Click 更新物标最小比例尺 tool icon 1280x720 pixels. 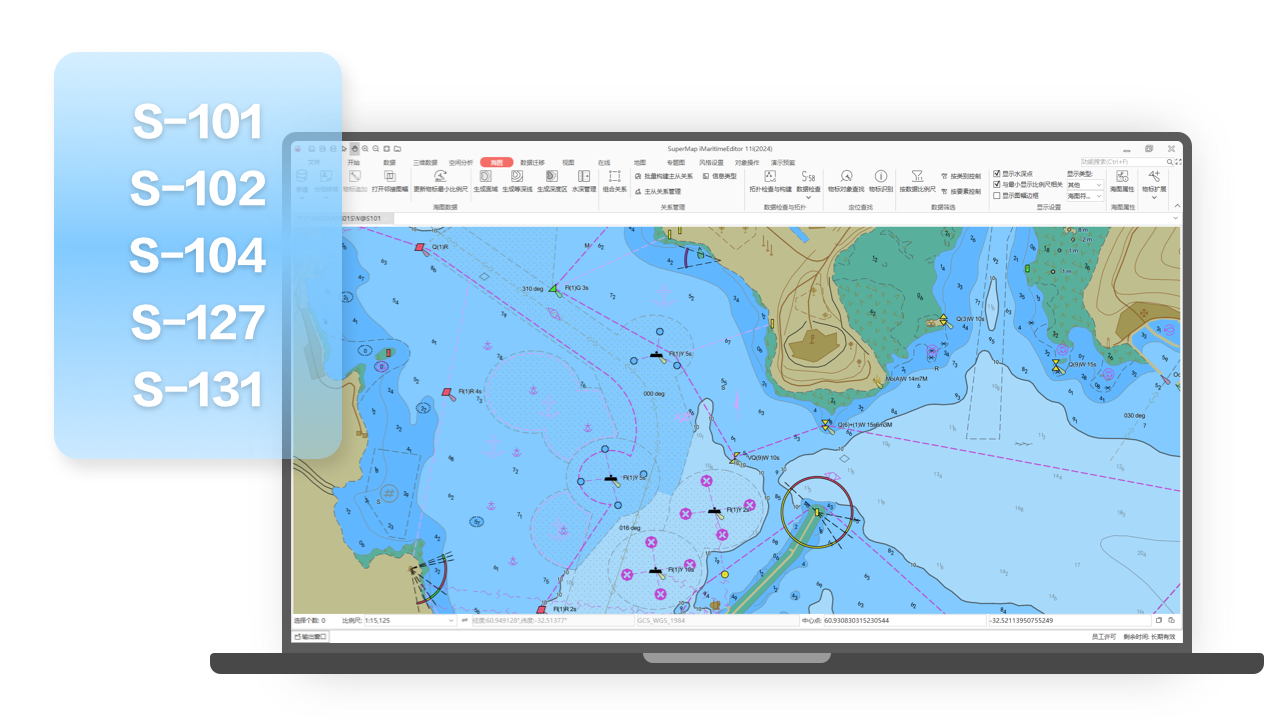pyautogui.click(x=440, y=176)
